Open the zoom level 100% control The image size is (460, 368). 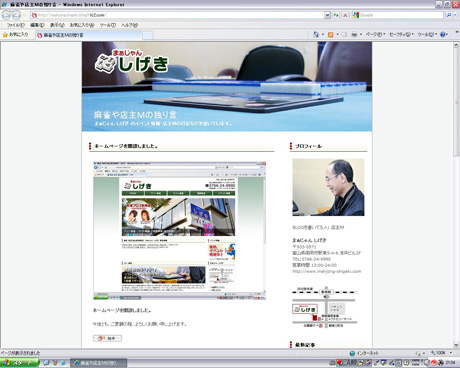pos(441,353)
